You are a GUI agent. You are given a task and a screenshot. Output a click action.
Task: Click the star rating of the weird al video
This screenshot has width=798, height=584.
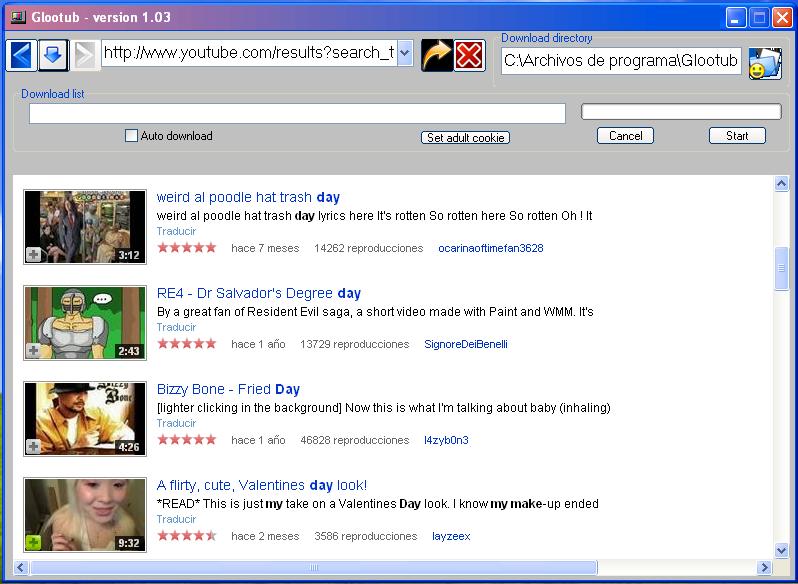pos(187,248)
